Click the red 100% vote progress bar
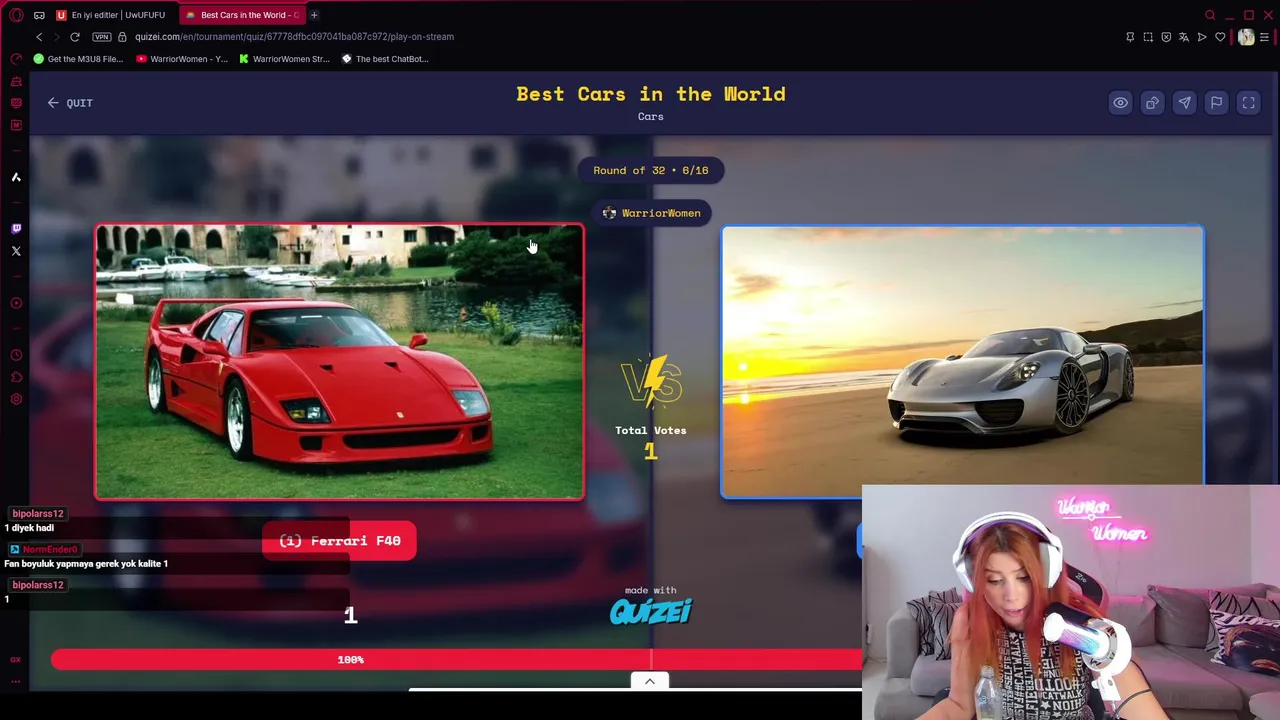1280x720 pixels. 456,660
